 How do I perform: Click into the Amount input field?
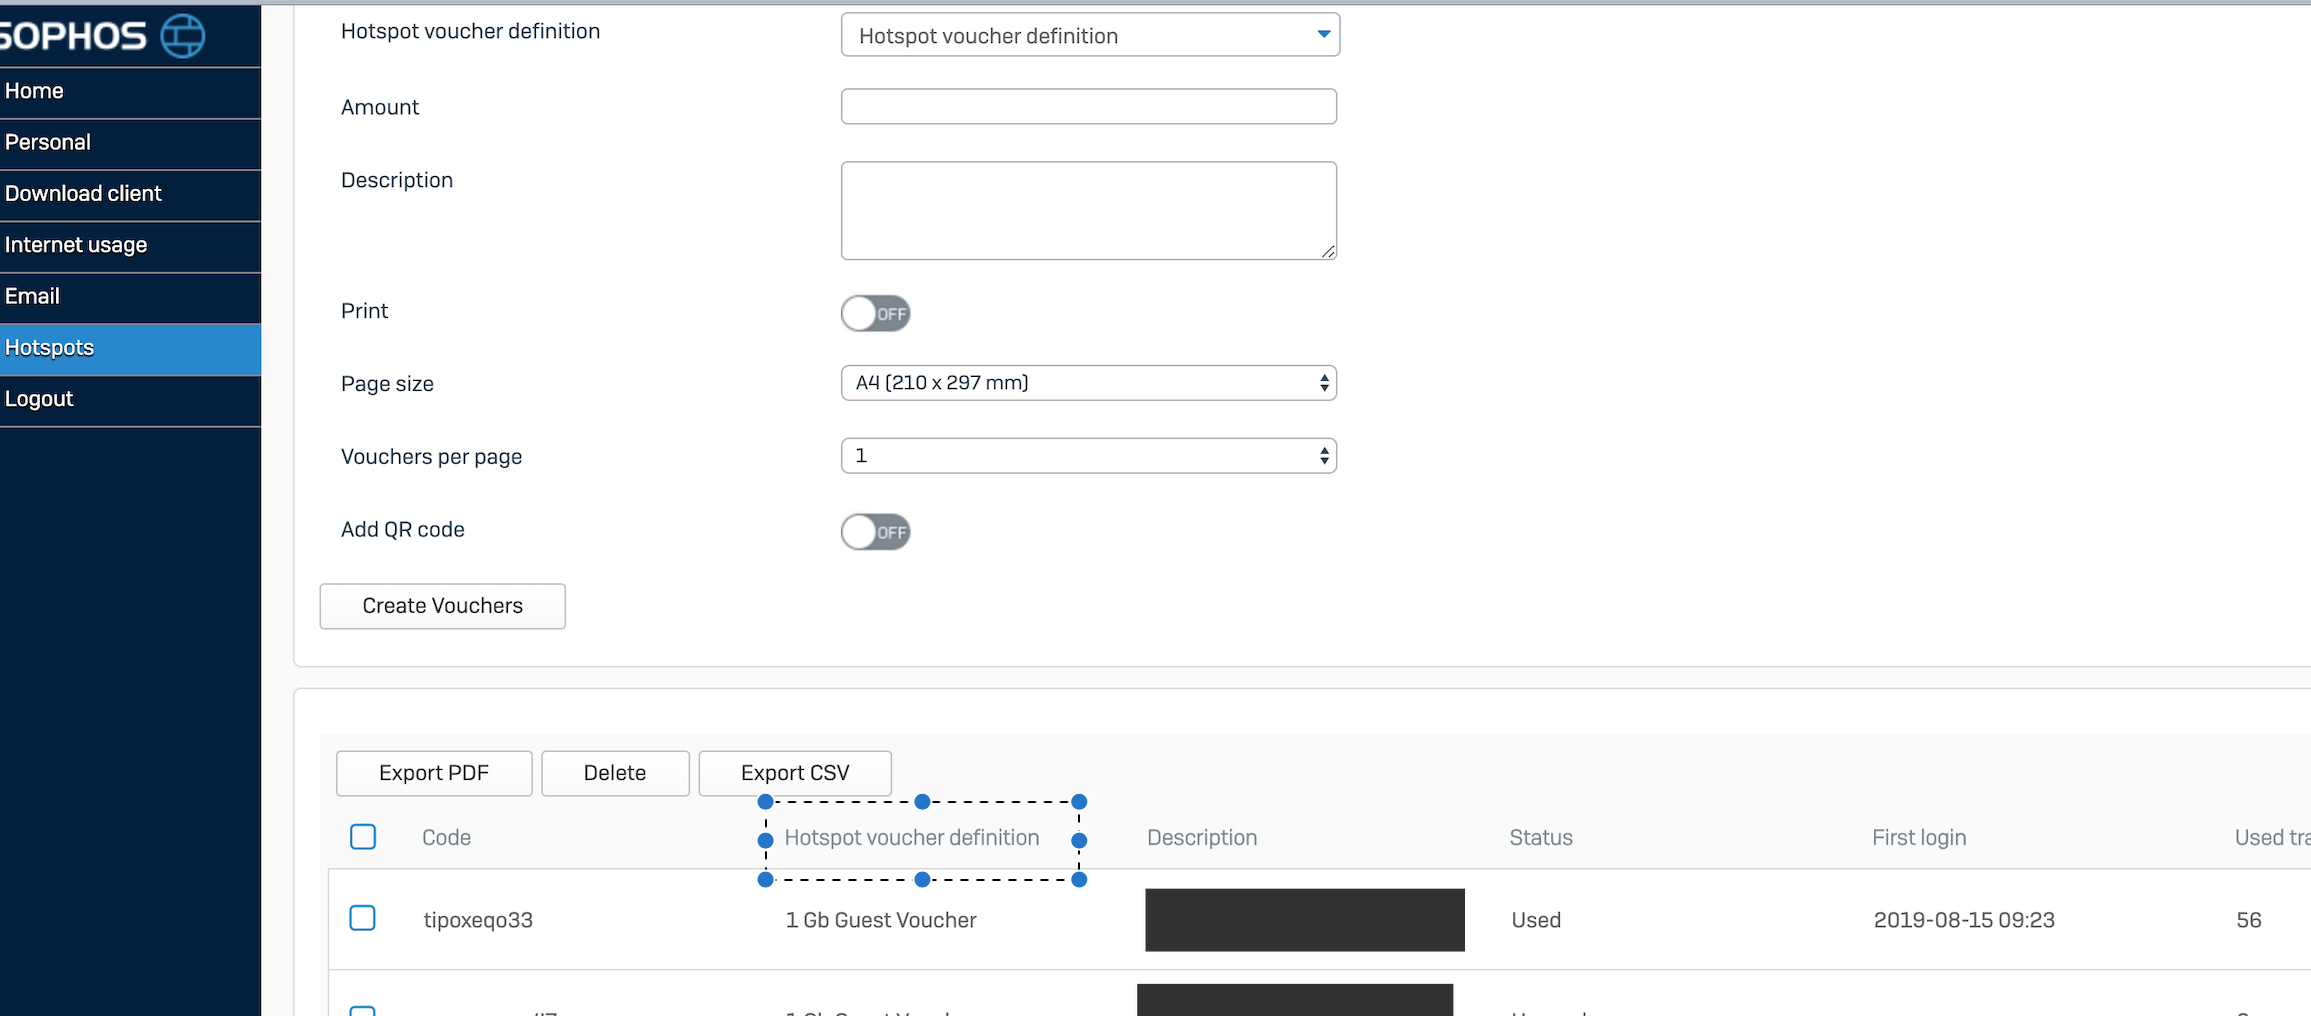[x=1088, y=107]
